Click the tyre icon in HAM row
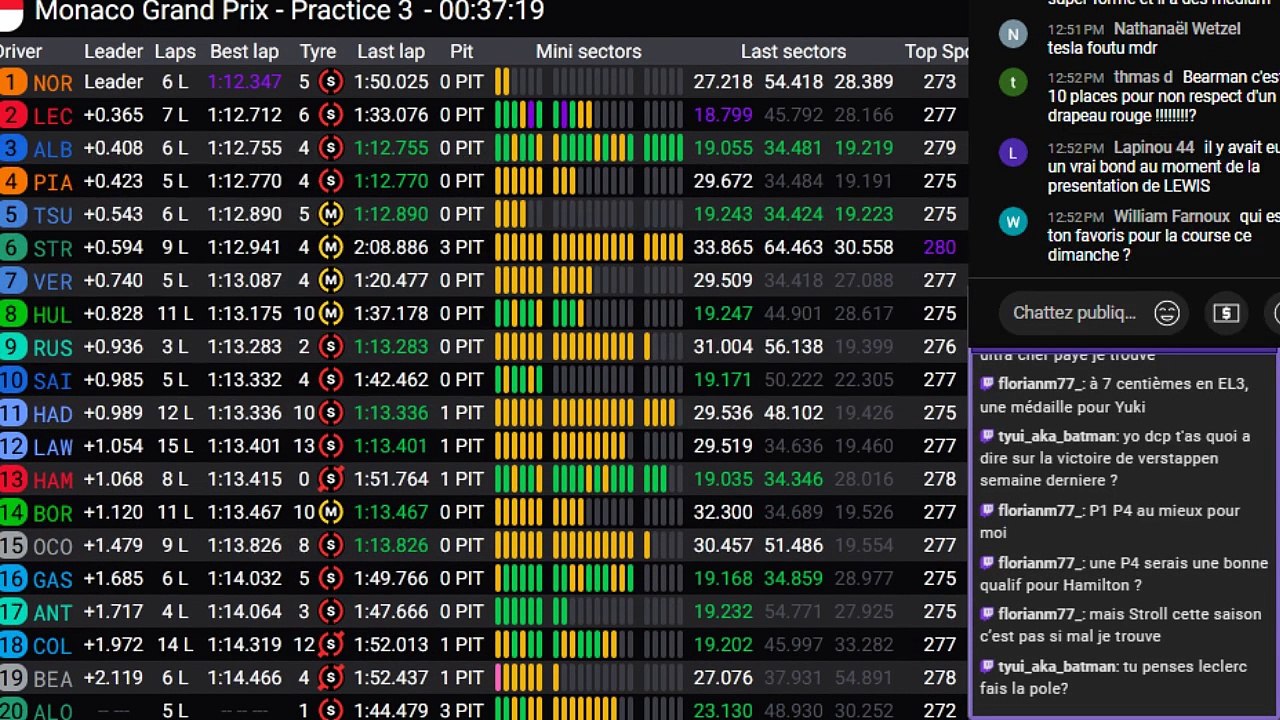 click(x=331, y=479)
